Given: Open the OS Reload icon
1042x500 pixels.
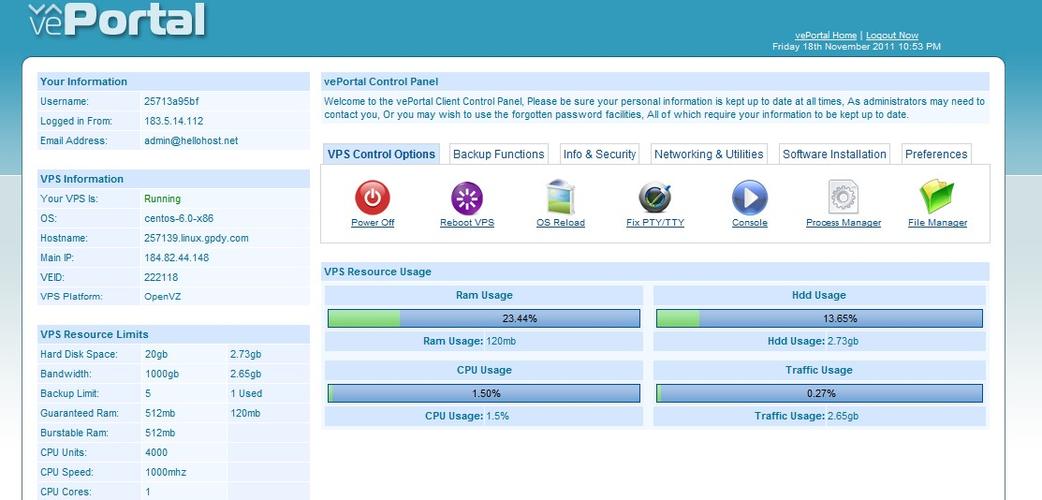Looking at the screenshot, I should tap(560, 197).
